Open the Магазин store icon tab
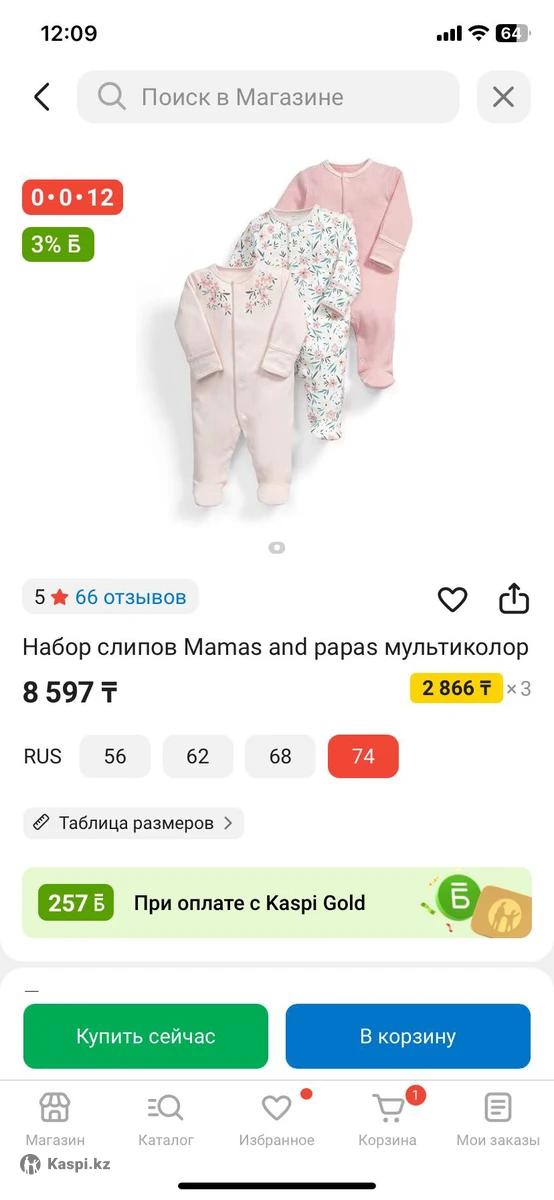554x1200 pixels. coord(55,1119)
